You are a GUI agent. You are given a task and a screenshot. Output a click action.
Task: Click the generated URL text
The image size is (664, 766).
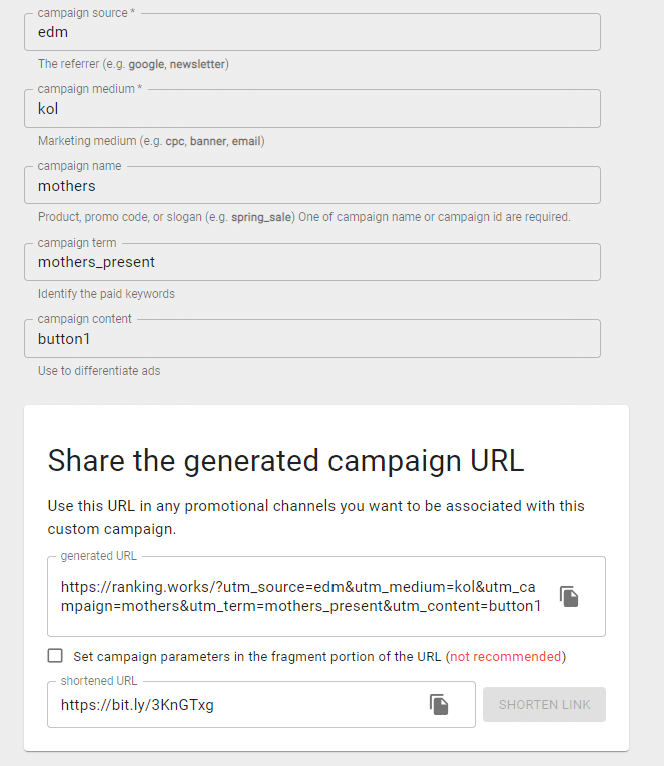click(x=300, y=597)
